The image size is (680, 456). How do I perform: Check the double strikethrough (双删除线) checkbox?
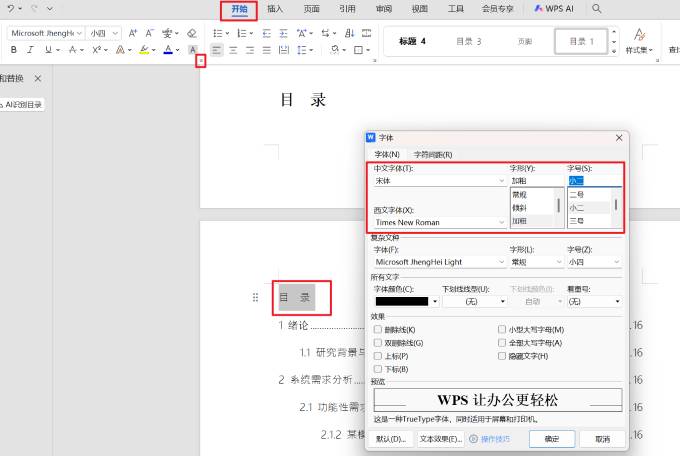pos(378,343)
